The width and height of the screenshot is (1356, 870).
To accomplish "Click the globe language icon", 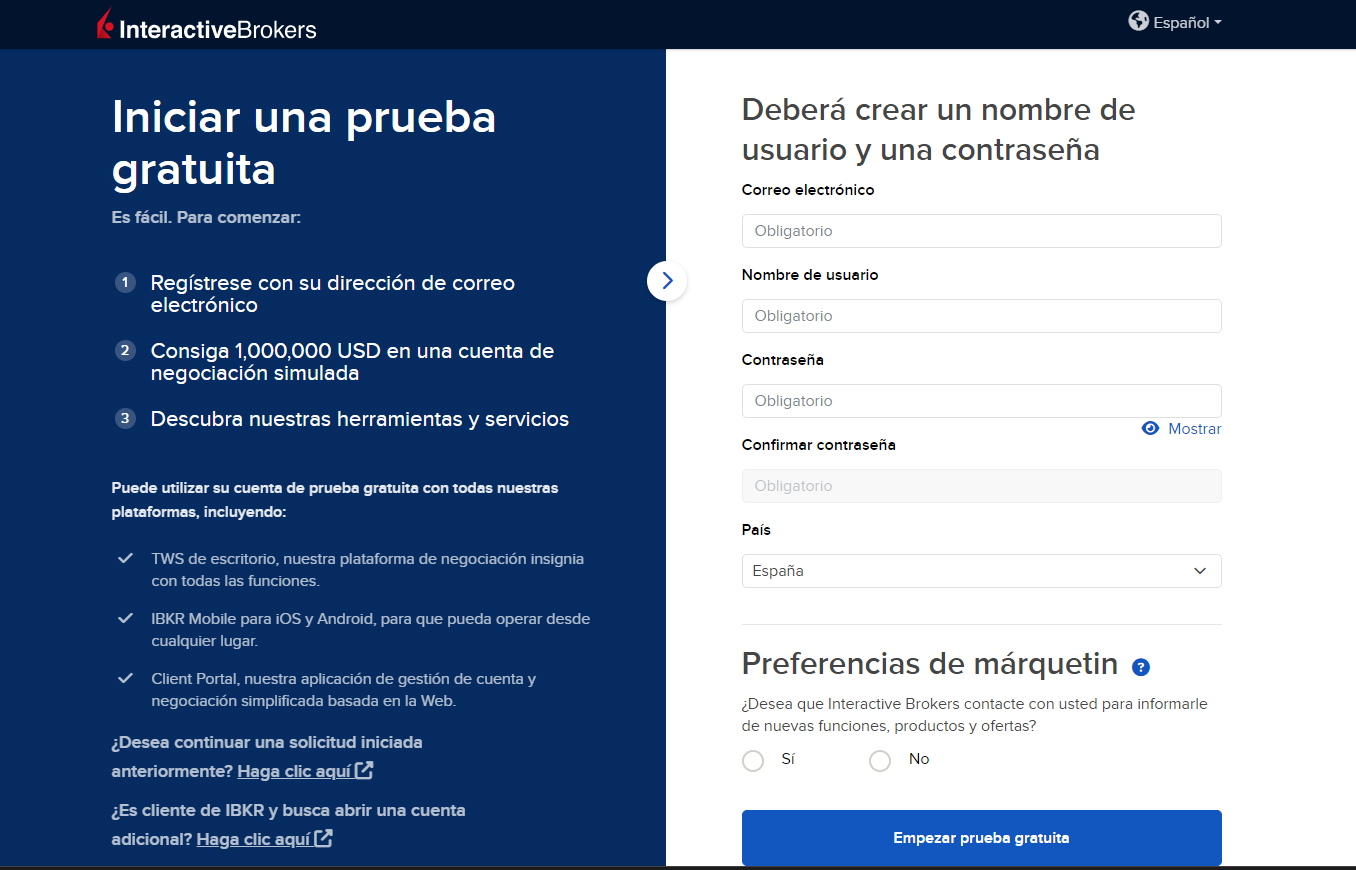I will tap(1138, 21).
